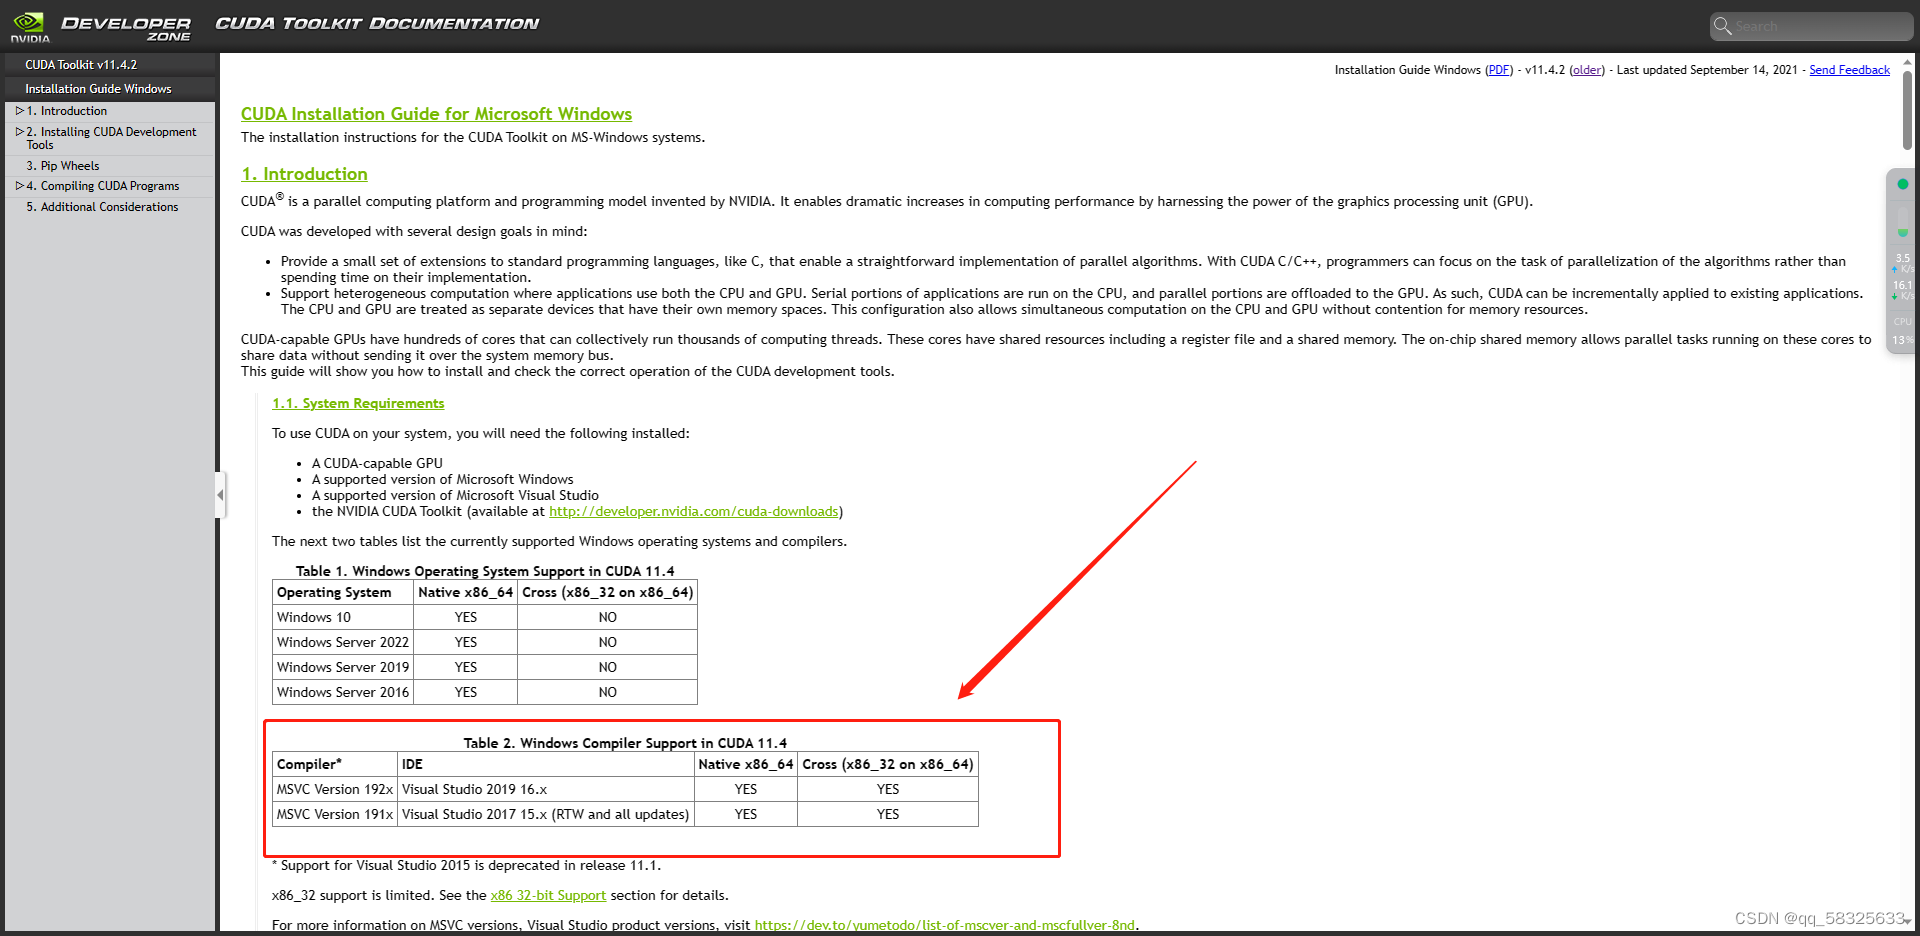Open the dev.to list-of-mscver link
Viewport: 1920px width, 936px height.
[x=945, y=925]
